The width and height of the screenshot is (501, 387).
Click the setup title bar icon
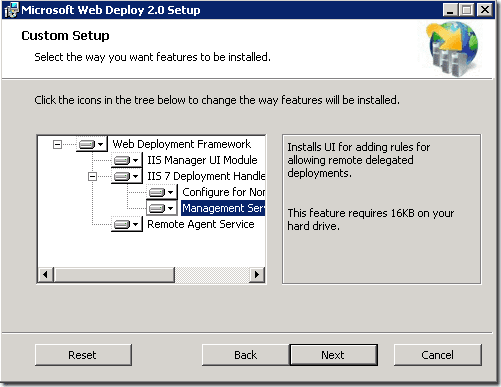[x=11, y=10]
